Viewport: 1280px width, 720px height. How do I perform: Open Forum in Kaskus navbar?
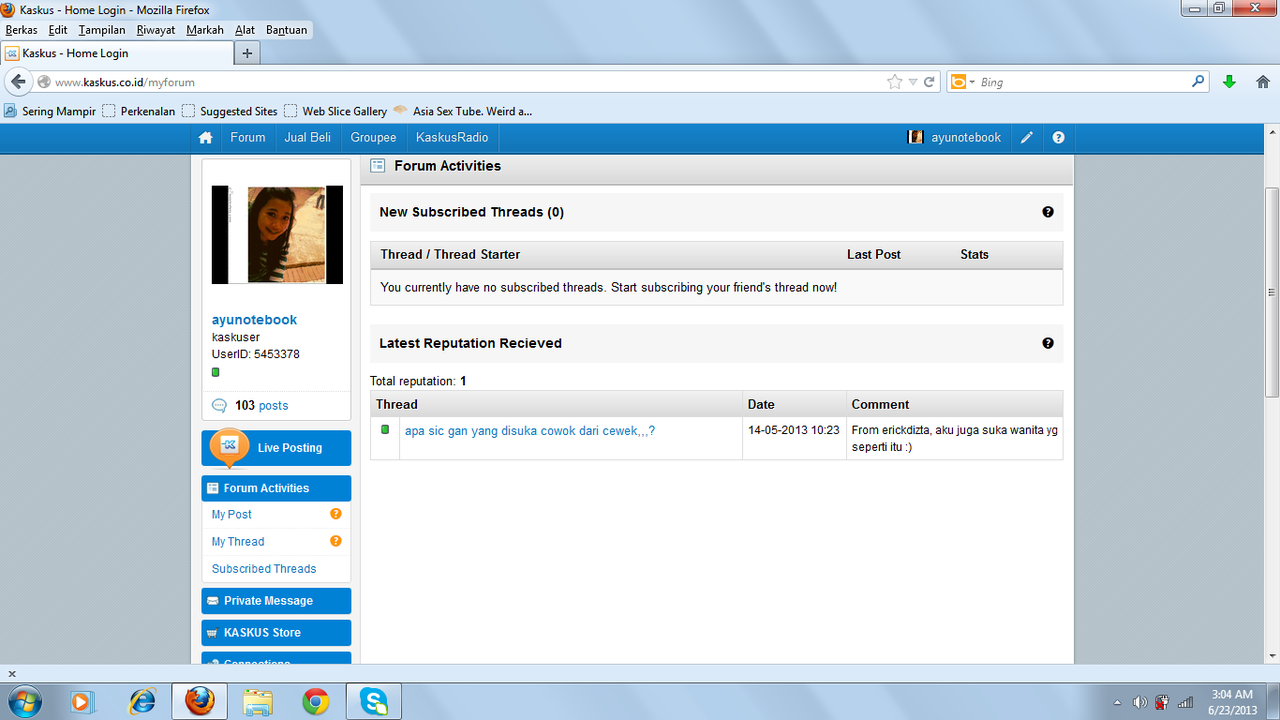pyautogui.click(x=248, y=138)
